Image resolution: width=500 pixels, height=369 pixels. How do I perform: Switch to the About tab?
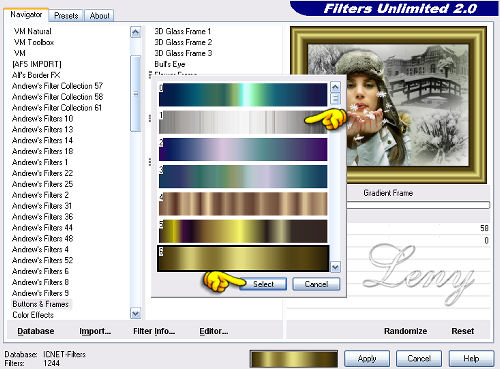pos(99,16)
